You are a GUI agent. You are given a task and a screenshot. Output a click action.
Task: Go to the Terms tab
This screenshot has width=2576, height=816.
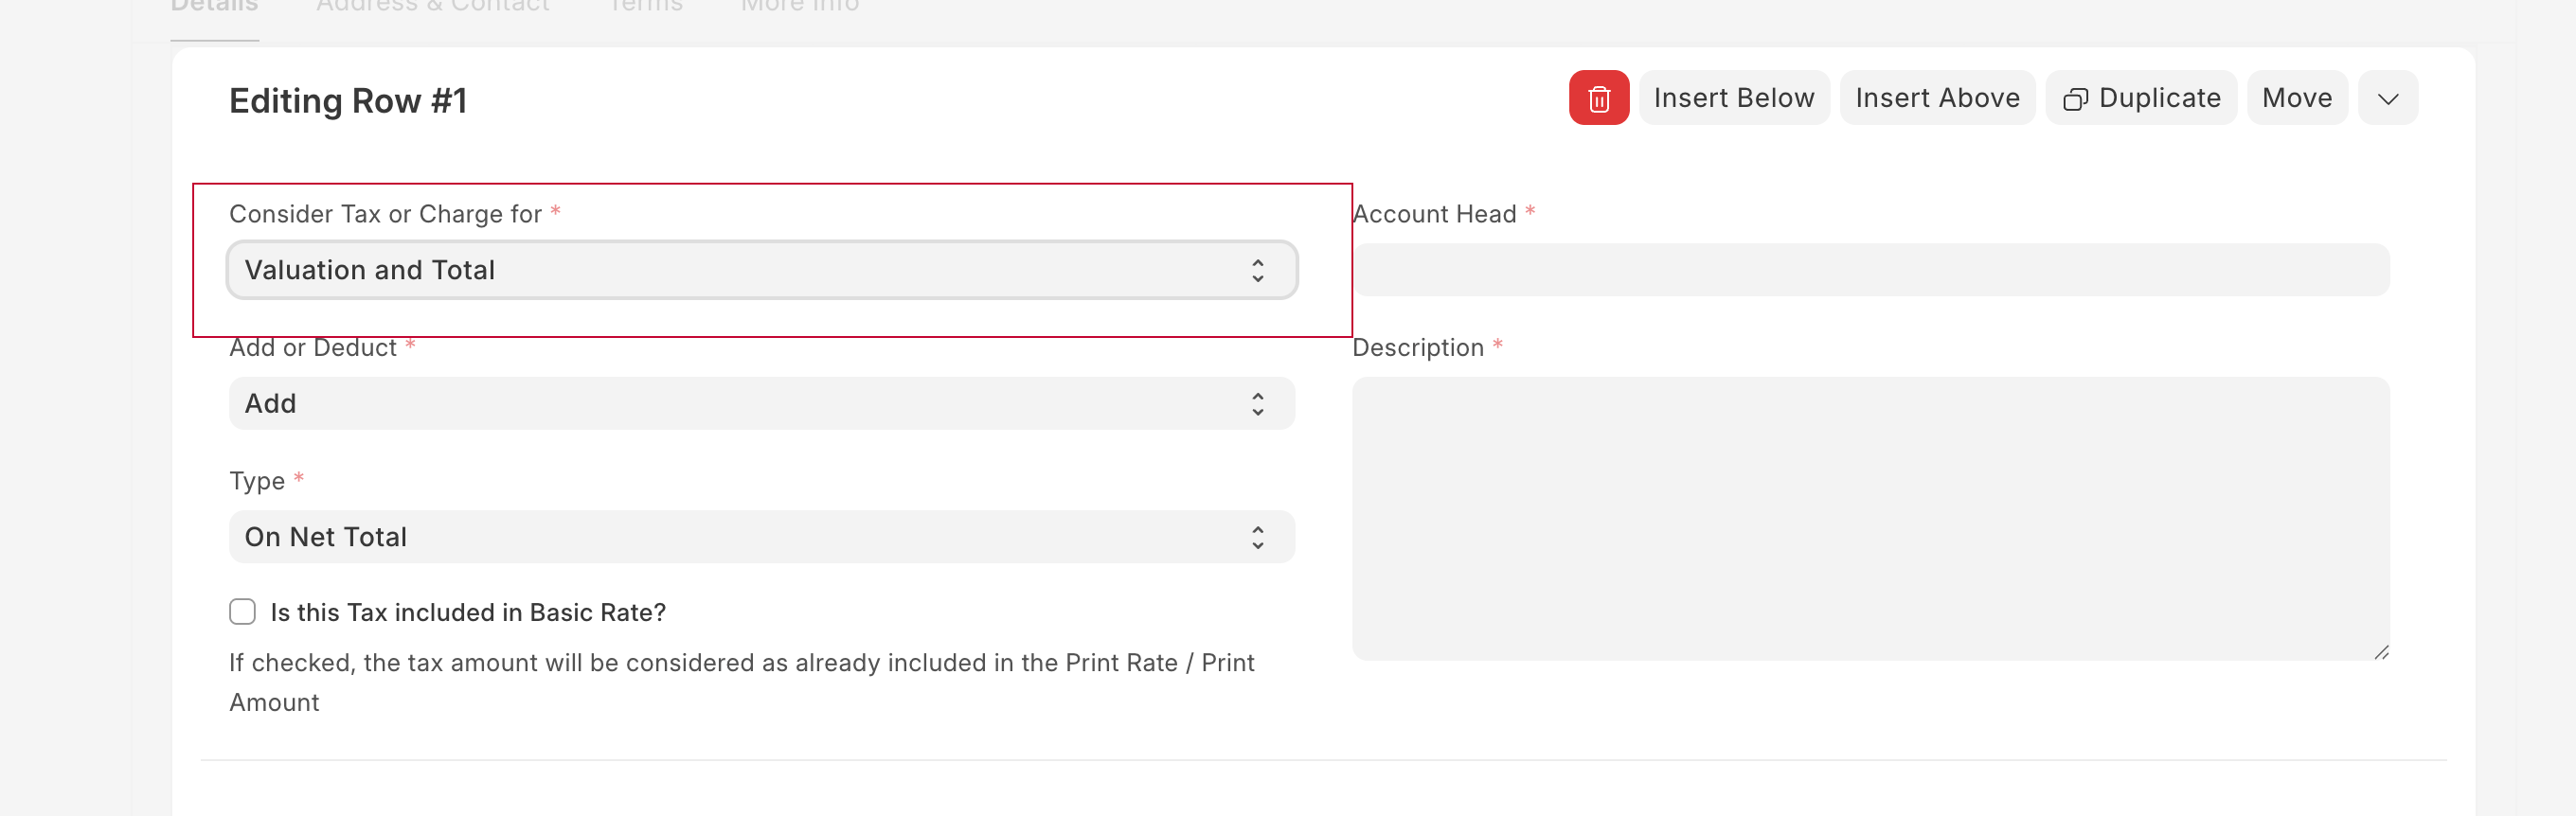[645, 8]
